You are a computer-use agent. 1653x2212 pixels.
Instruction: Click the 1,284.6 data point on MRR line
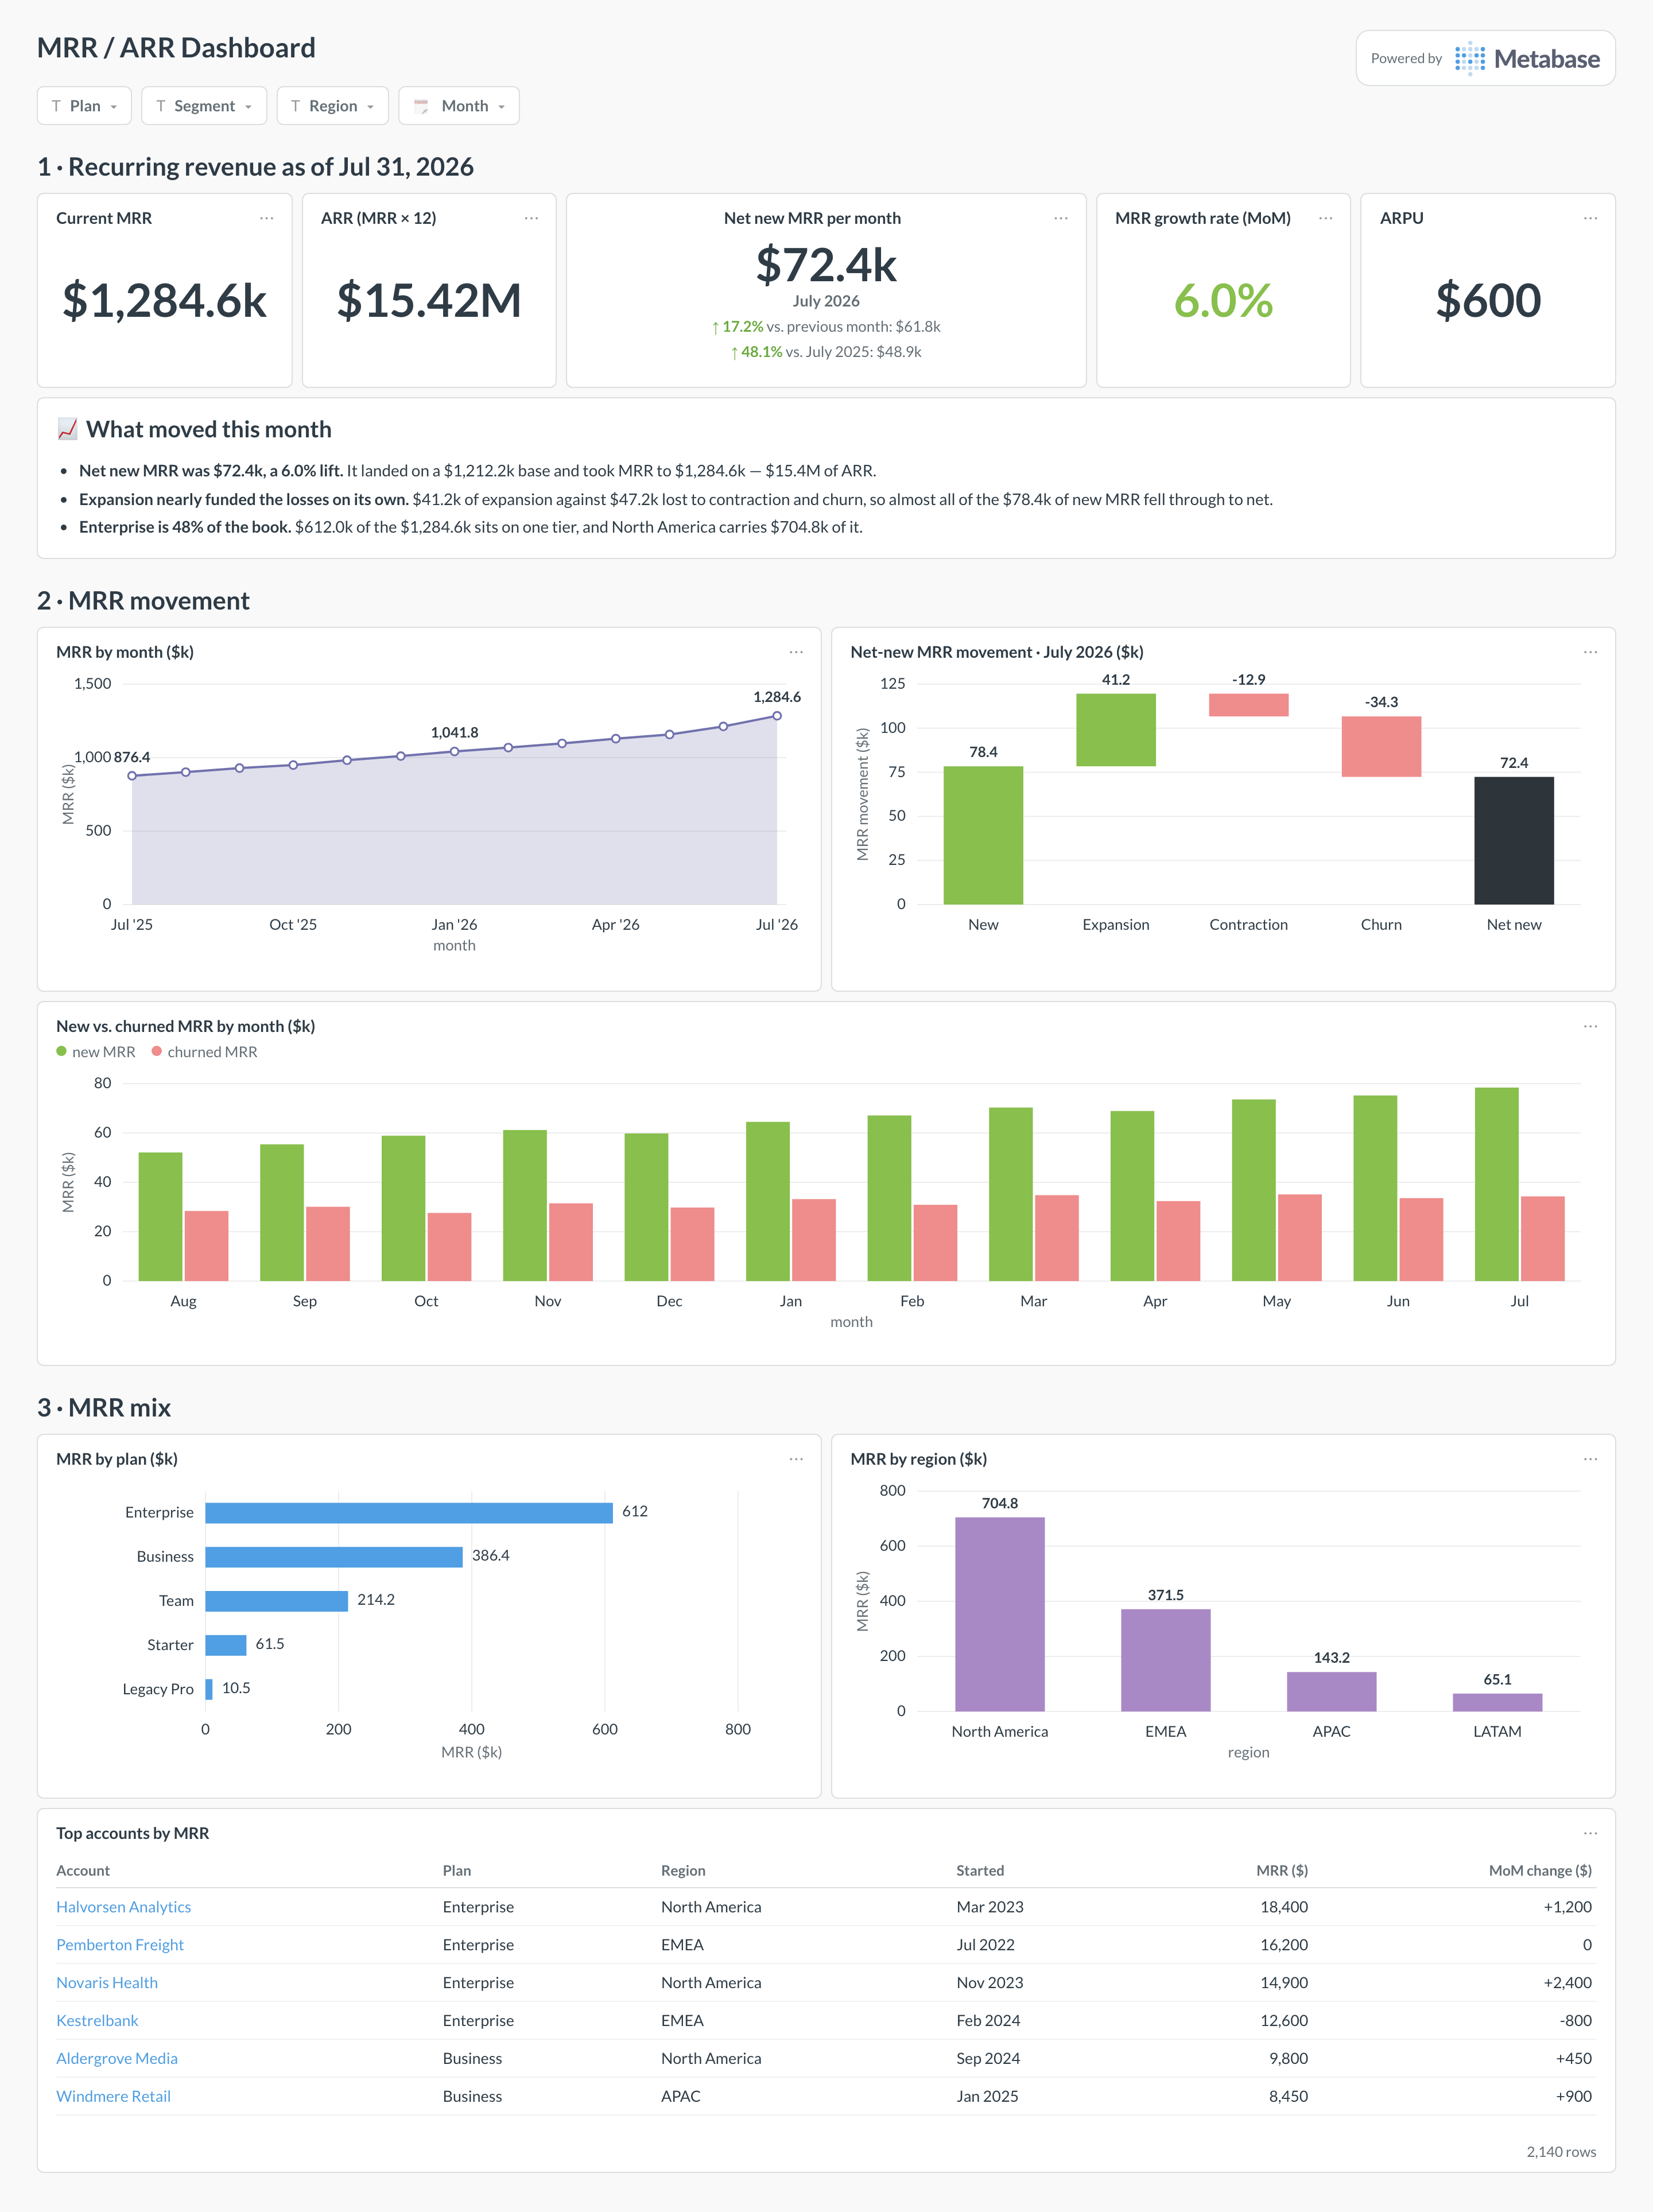coord(777,716)
